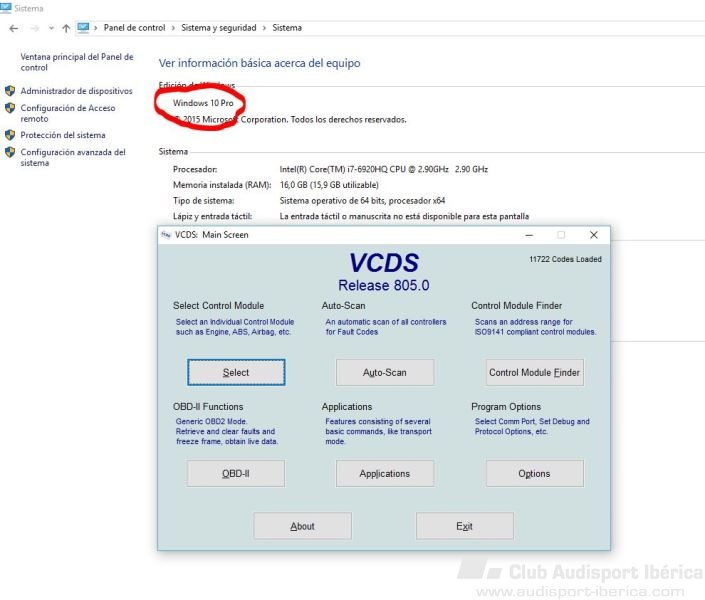705x600 pixels.
Task: Open recent locations dropdown chevron
Action: (x=51, y=28)
